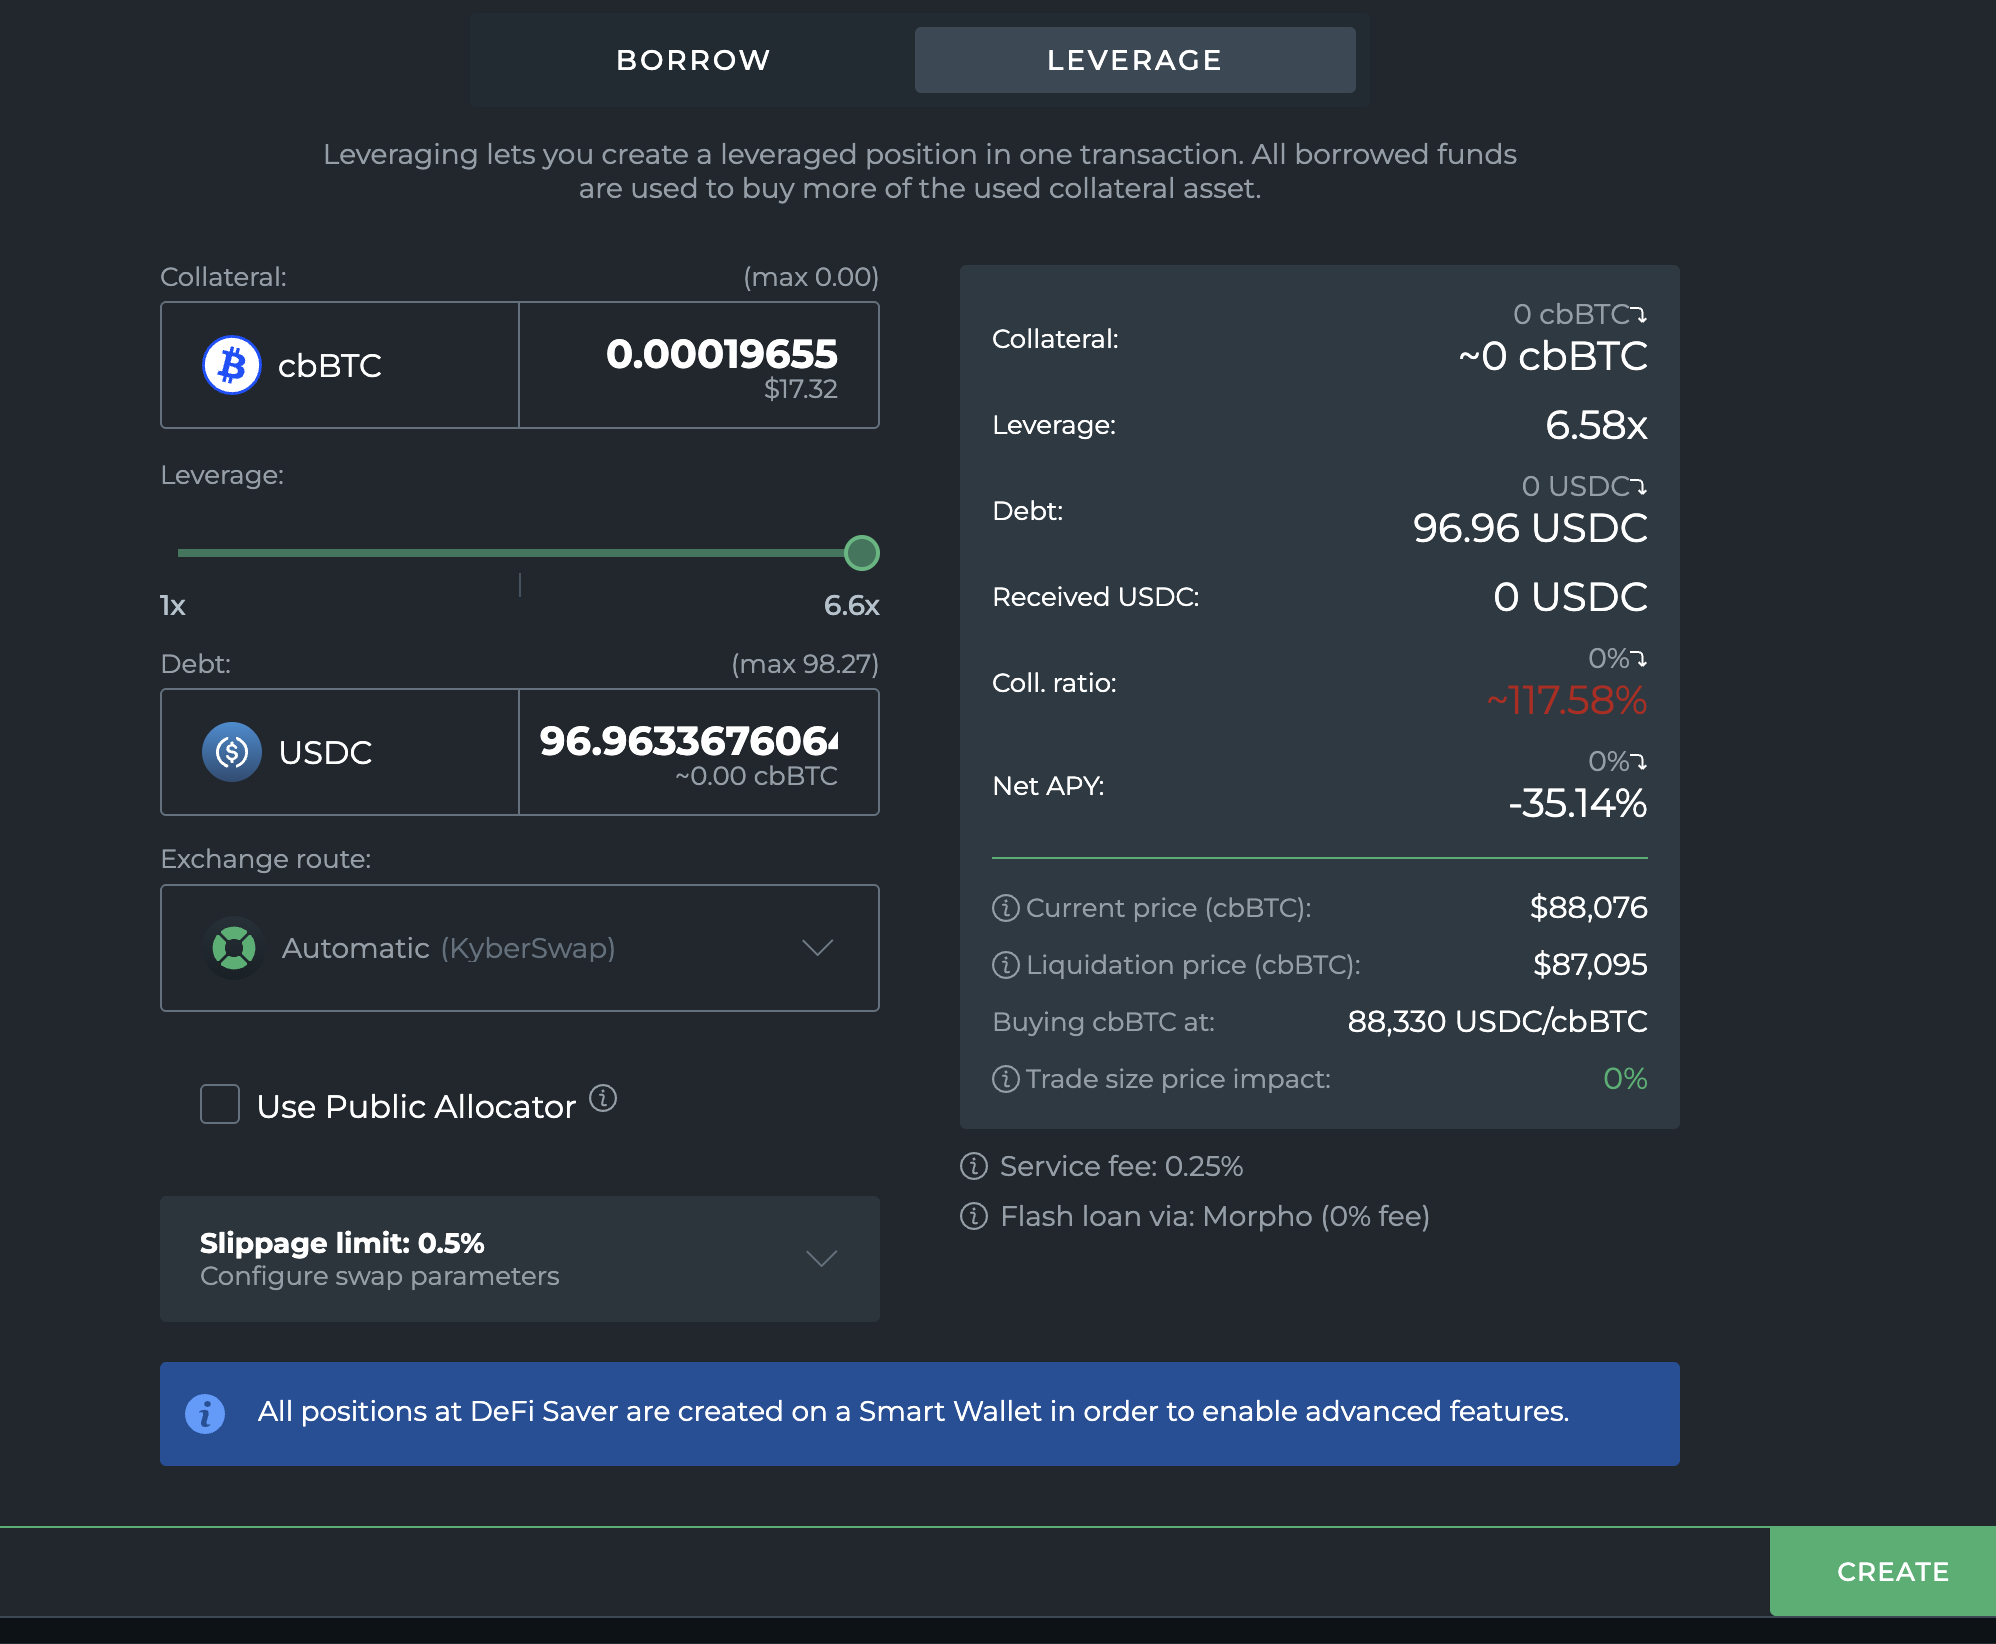Enable the Use Public Allocator checkbox
Viewport: 1996px width, 1644px height.
tap(220, 1104)
